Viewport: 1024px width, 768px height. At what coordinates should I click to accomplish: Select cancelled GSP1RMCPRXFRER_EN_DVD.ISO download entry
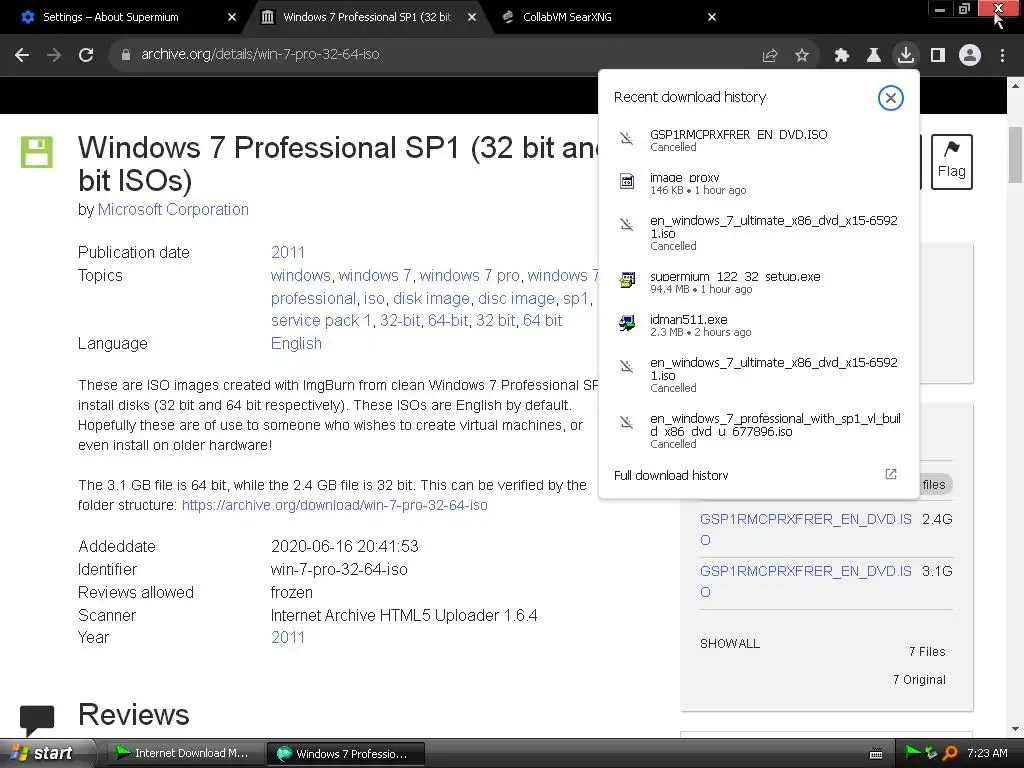pyautogui.click(x=759, y=140)
